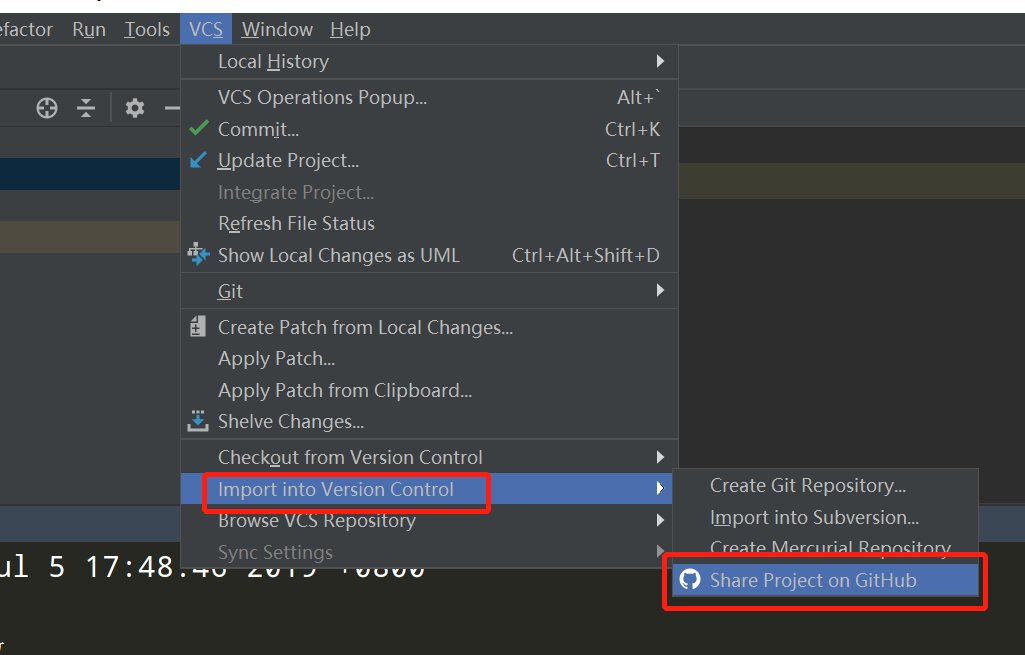Select Commit... menu item
This screenshot has width=1025, height=655.
[429, 129]
